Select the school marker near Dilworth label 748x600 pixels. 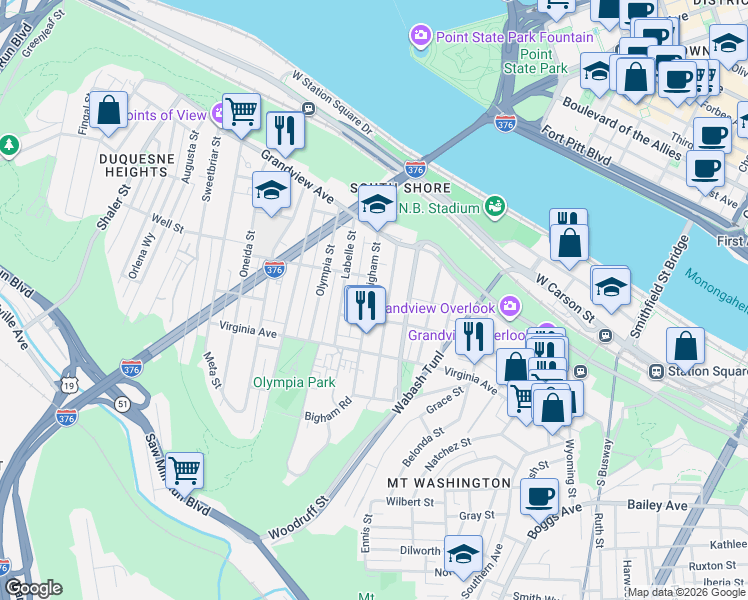point(463,557)
